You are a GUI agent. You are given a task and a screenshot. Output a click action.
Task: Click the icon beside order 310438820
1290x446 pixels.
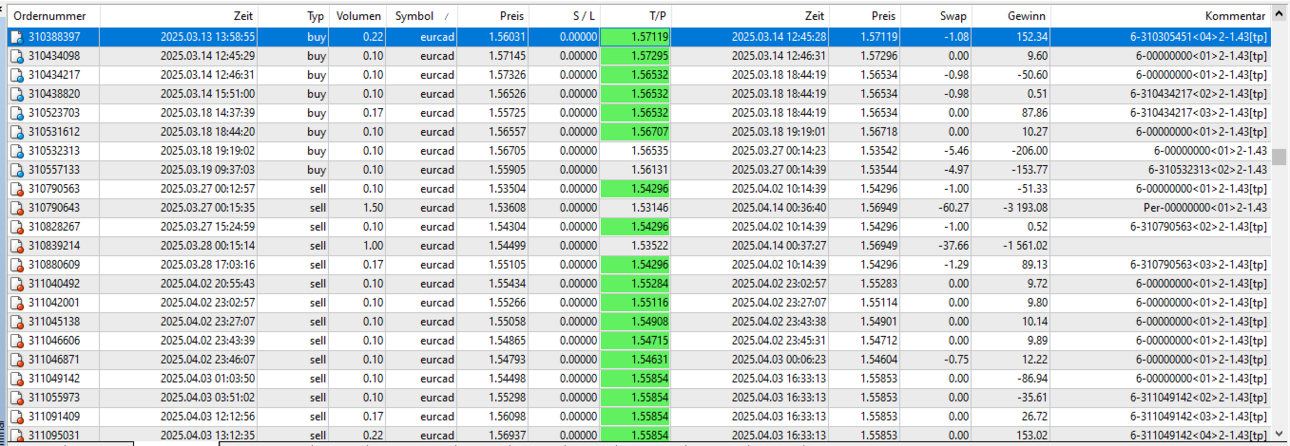[x=16, y=93]
